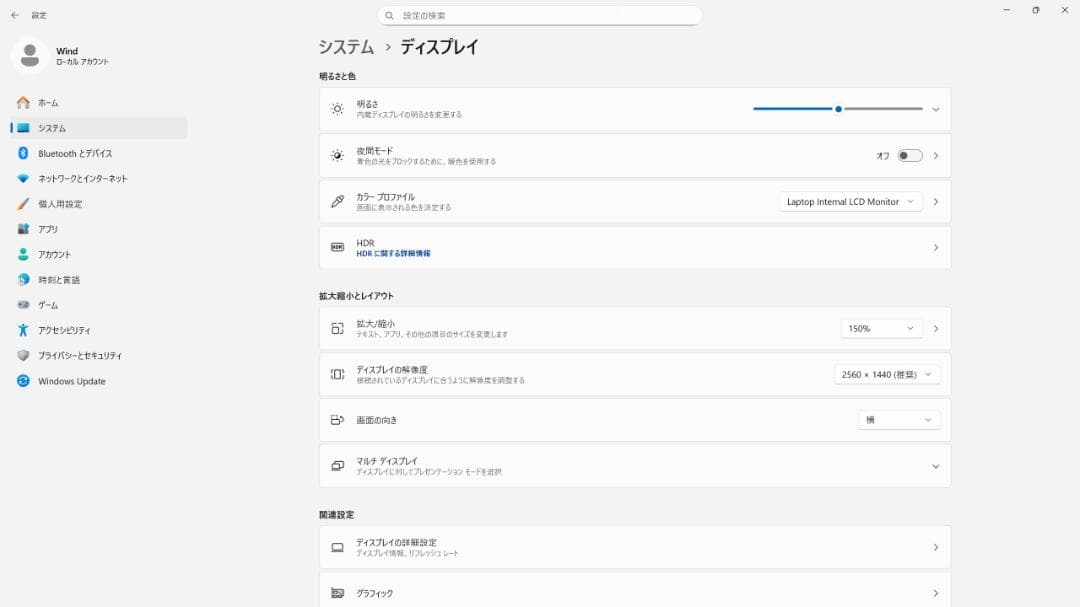This screenshot has height=607, width=1080.
Task: Click the Windows Update icon in sidebar
Action: [22, 381]
